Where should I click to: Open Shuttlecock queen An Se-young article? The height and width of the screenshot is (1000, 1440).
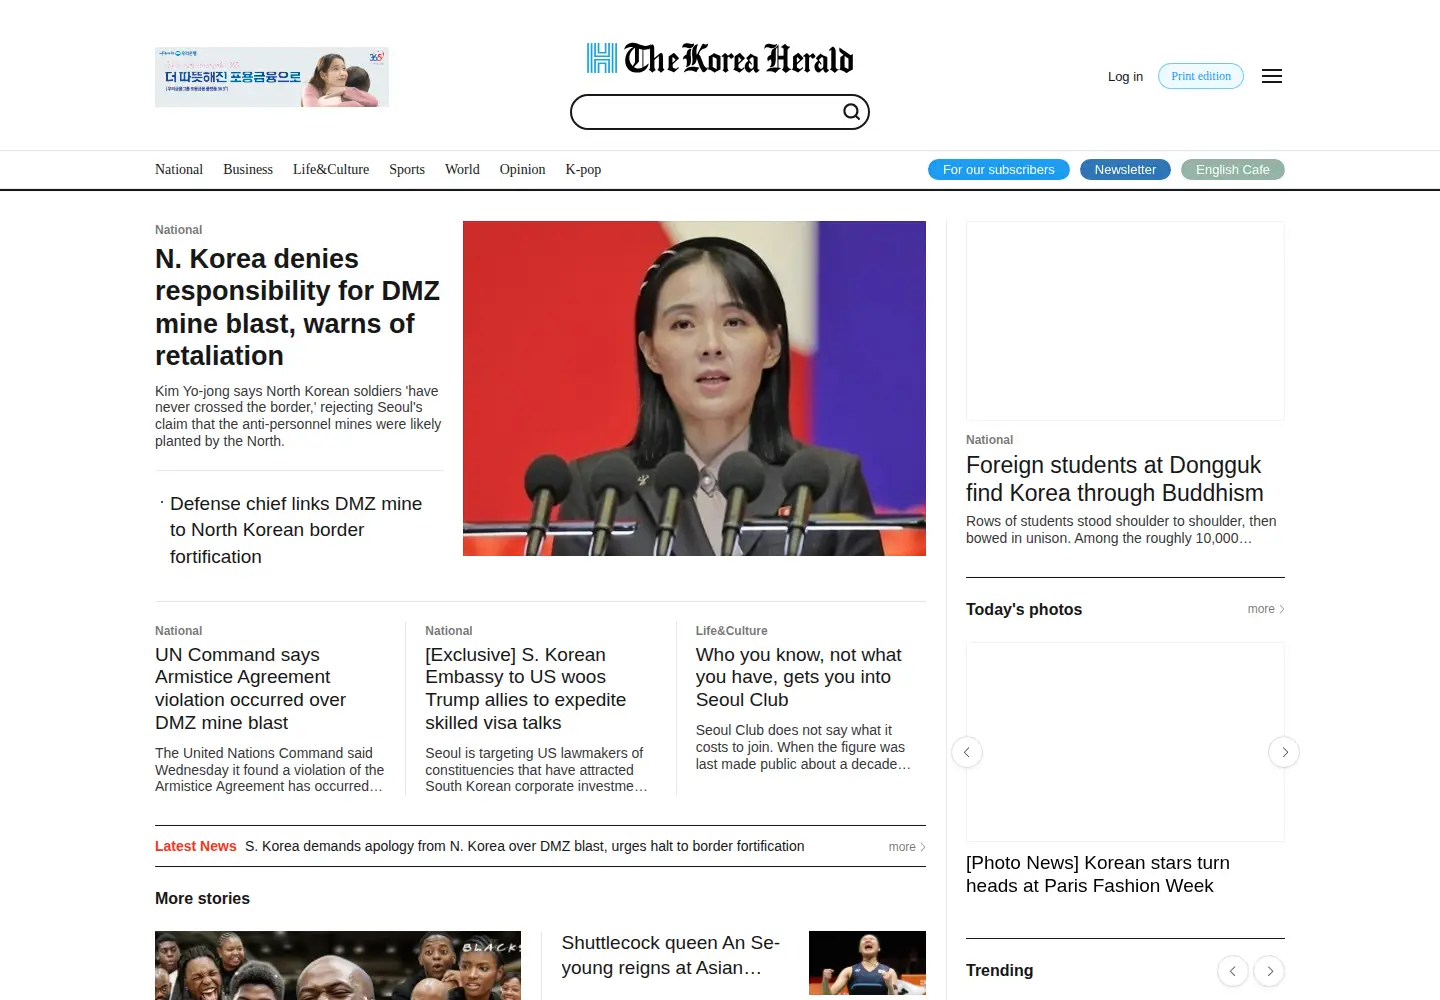click(671, 955)
